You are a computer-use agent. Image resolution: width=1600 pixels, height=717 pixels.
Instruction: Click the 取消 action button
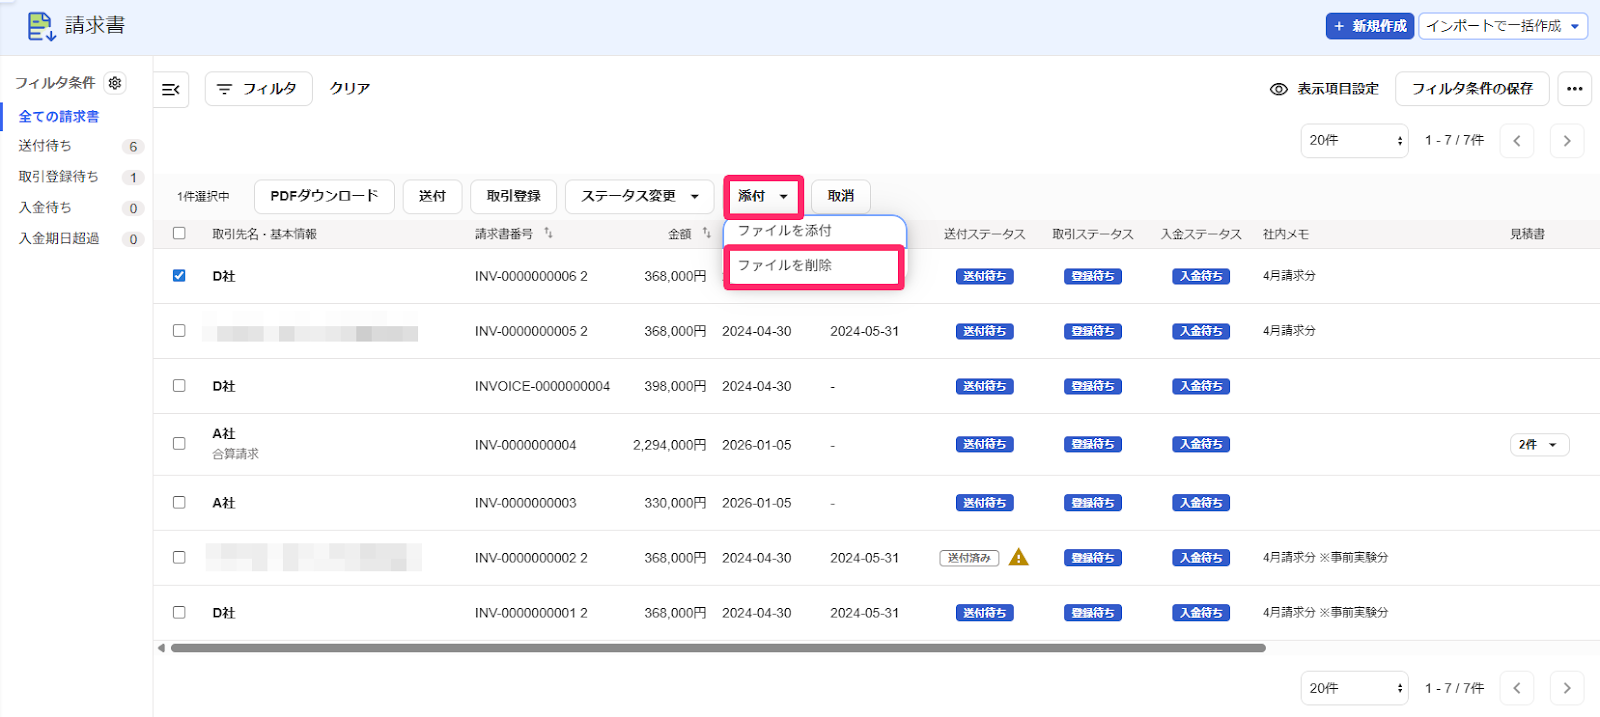pos(841,196)
